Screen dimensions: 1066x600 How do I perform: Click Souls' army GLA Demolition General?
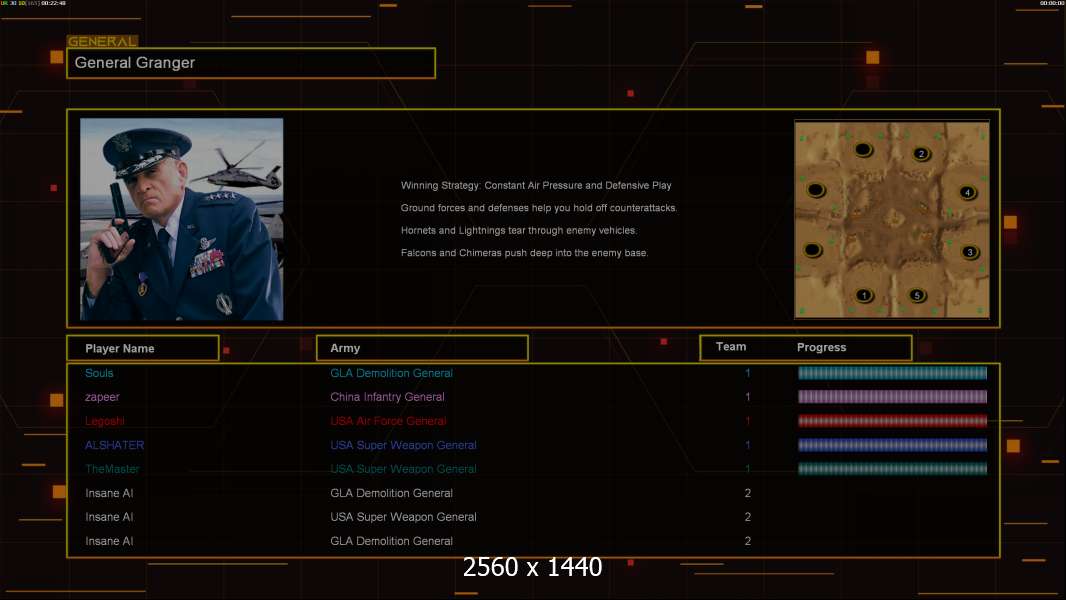coord(391,373)
